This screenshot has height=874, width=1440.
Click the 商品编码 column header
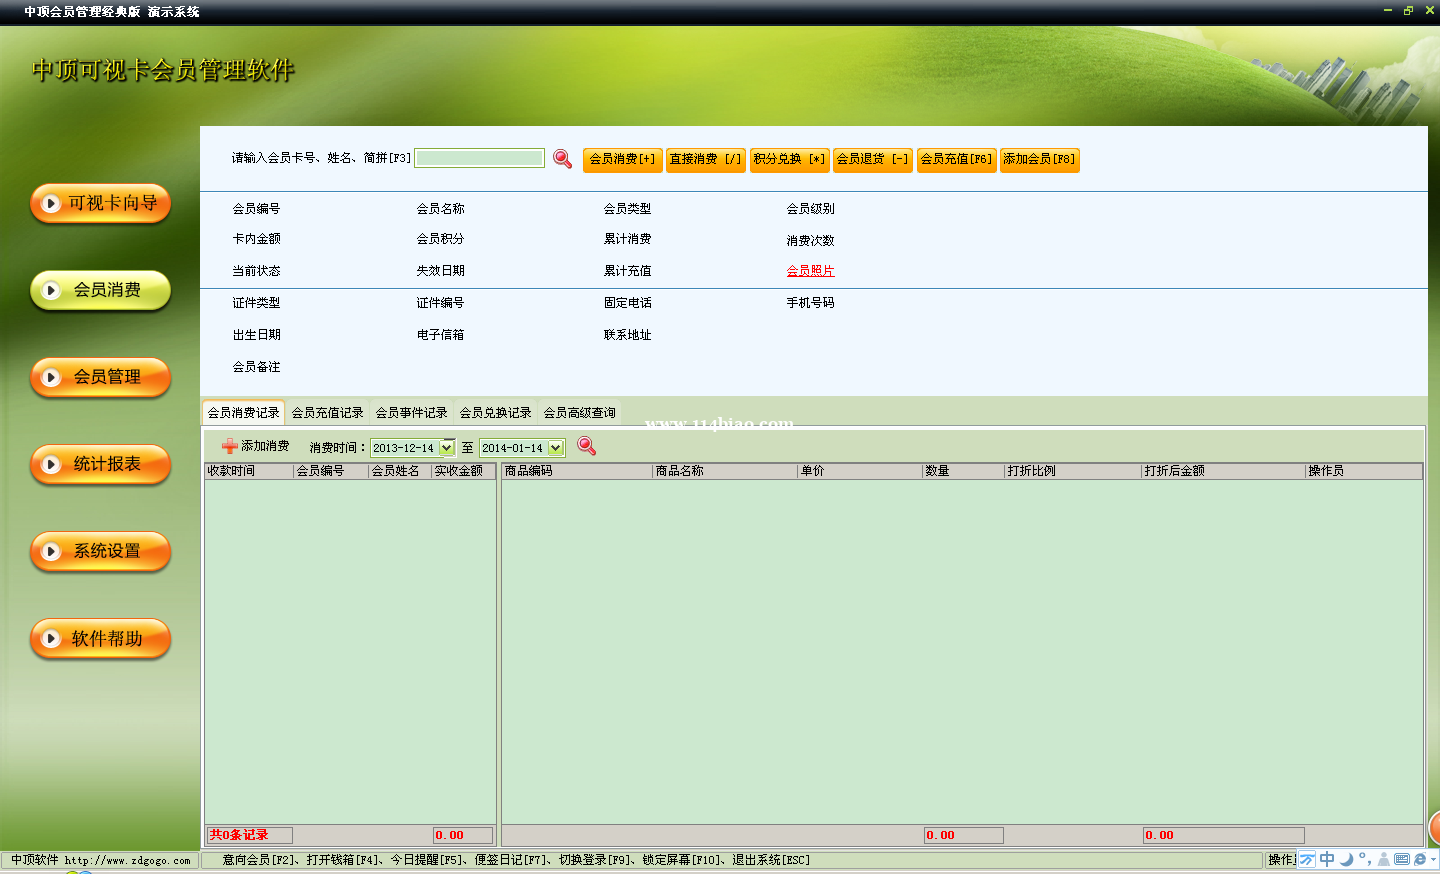tap(577, 471)
